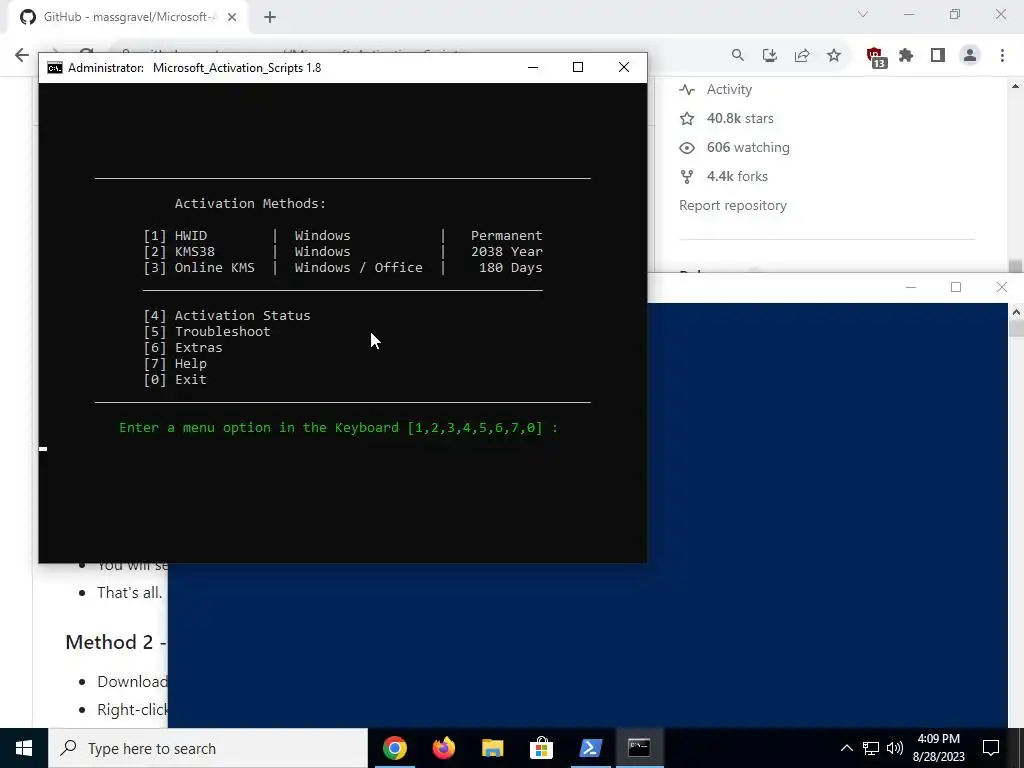Viewport: 1024px width, 768px height.
Task: Click the 'Permanent' value in HWID row
Action: [x=507, y=236]
